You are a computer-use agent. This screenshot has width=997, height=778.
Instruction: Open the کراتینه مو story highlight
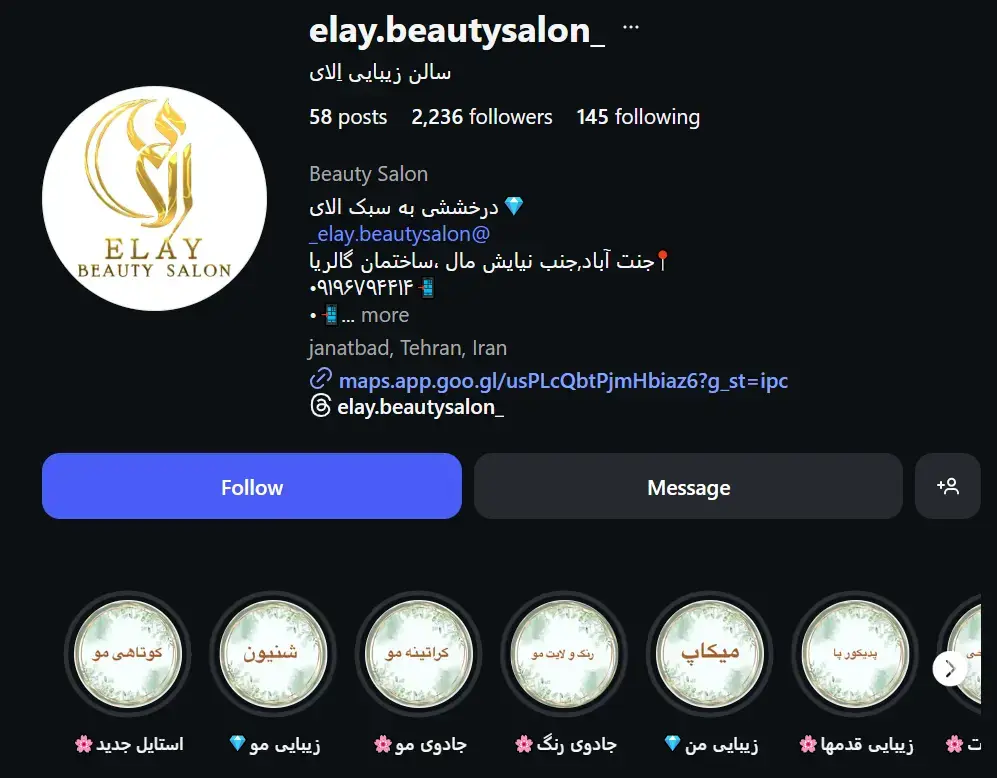click(x=418, y=654)
